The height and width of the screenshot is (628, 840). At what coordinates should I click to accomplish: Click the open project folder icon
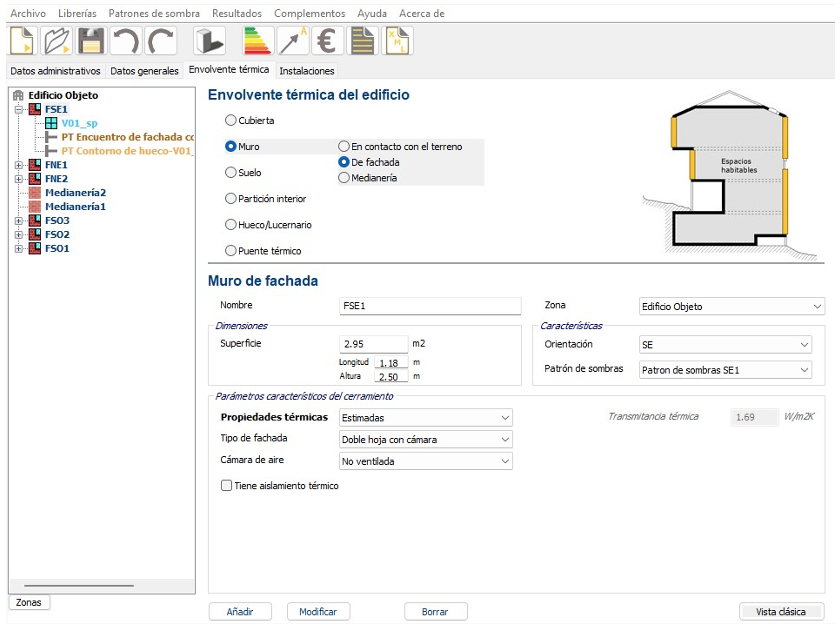[57, 41]
